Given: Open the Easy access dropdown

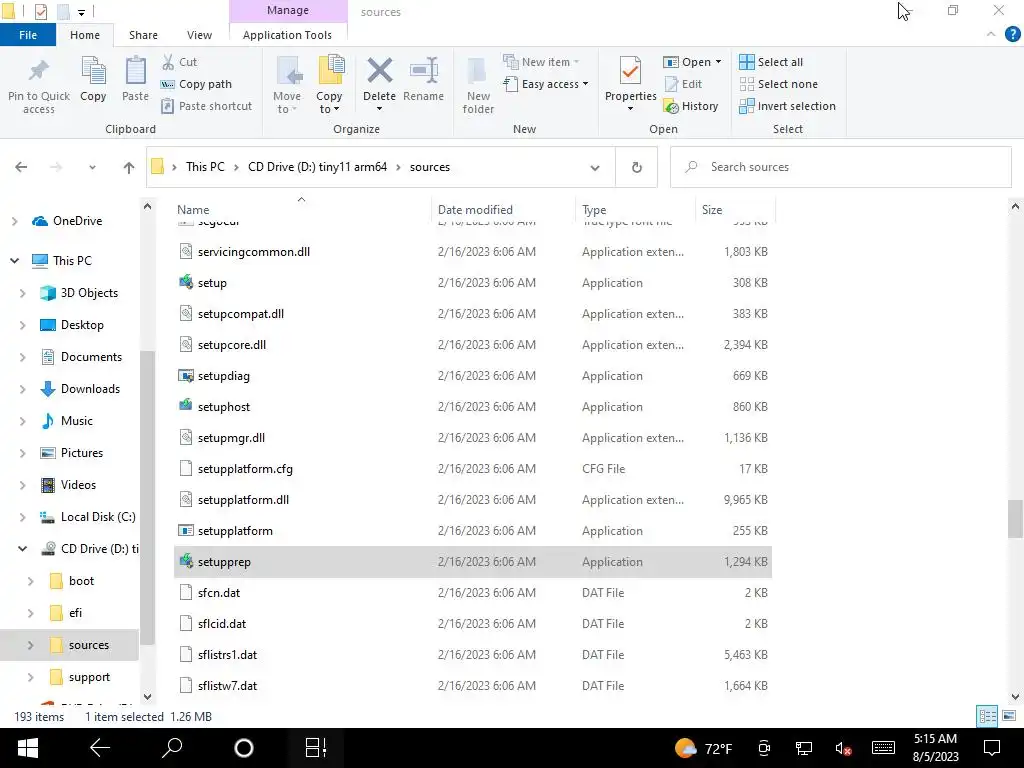Looking at the screenshot, I should 546,84.
